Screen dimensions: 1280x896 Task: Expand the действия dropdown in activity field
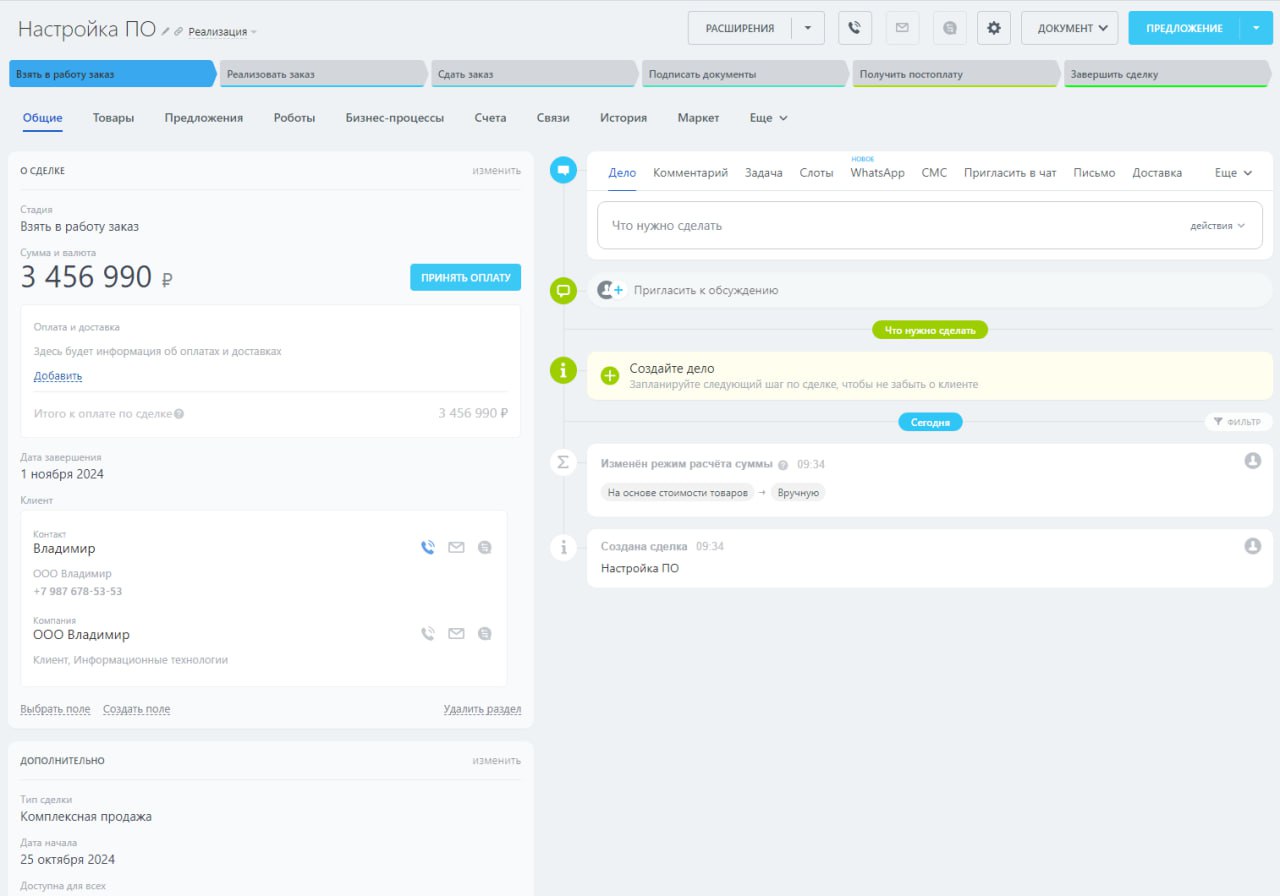(x=1217, y=226)
